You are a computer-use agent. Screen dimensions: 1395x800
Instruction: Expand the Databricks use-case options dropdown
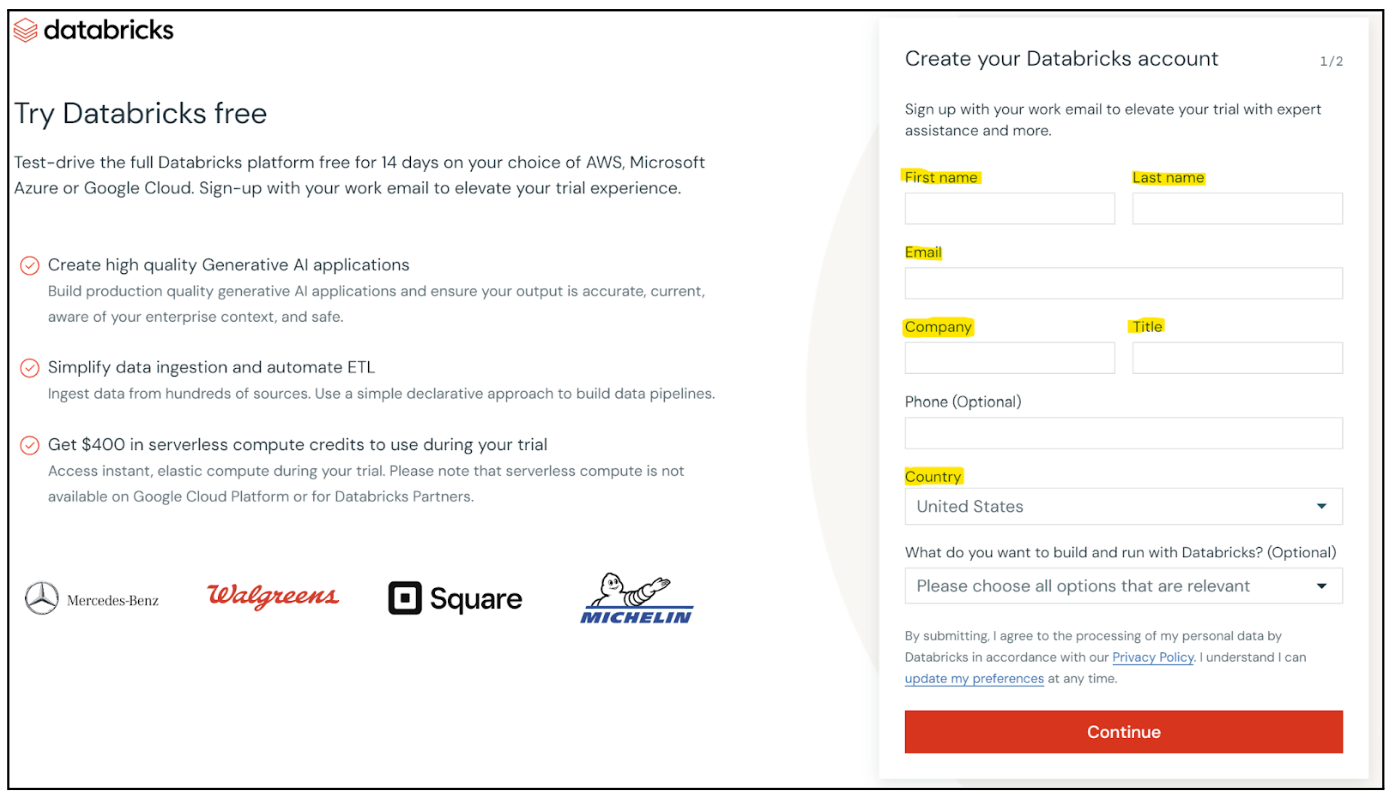tap(1122, 585)
